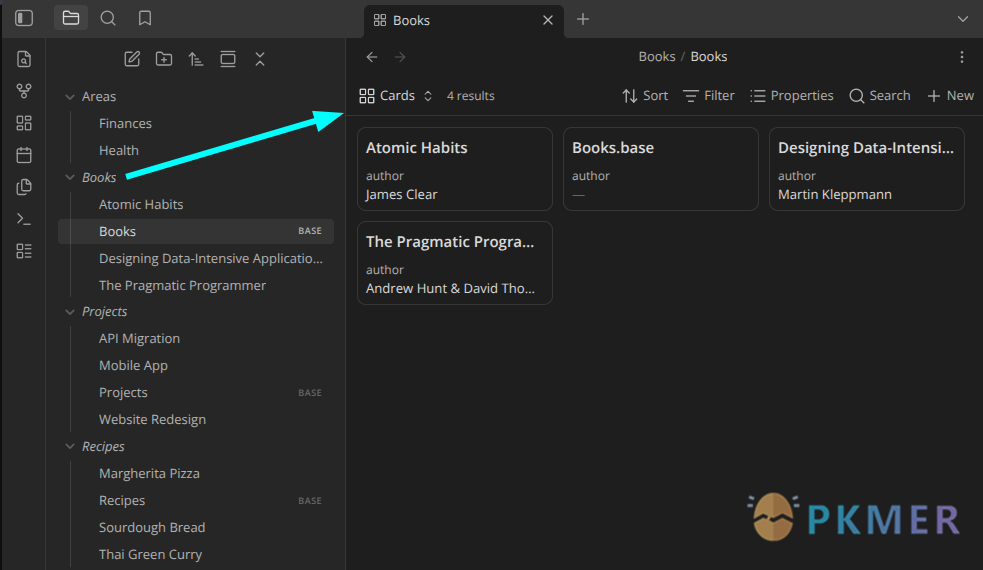Open the search pane magnifier icon
983x570 pixels.
[x=108, y=18]
